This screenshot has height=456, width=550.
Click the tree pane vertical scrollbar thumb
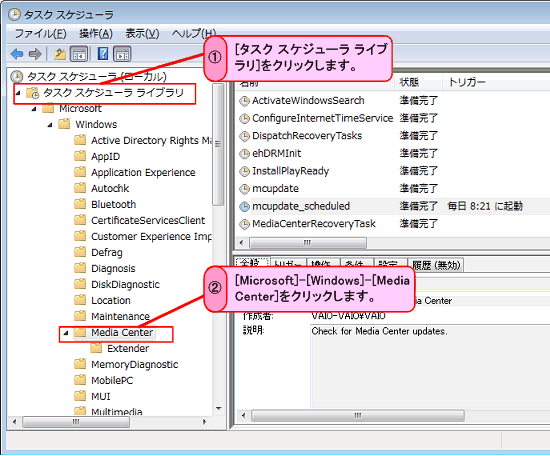pyautogui.click(x=218, y=144)
